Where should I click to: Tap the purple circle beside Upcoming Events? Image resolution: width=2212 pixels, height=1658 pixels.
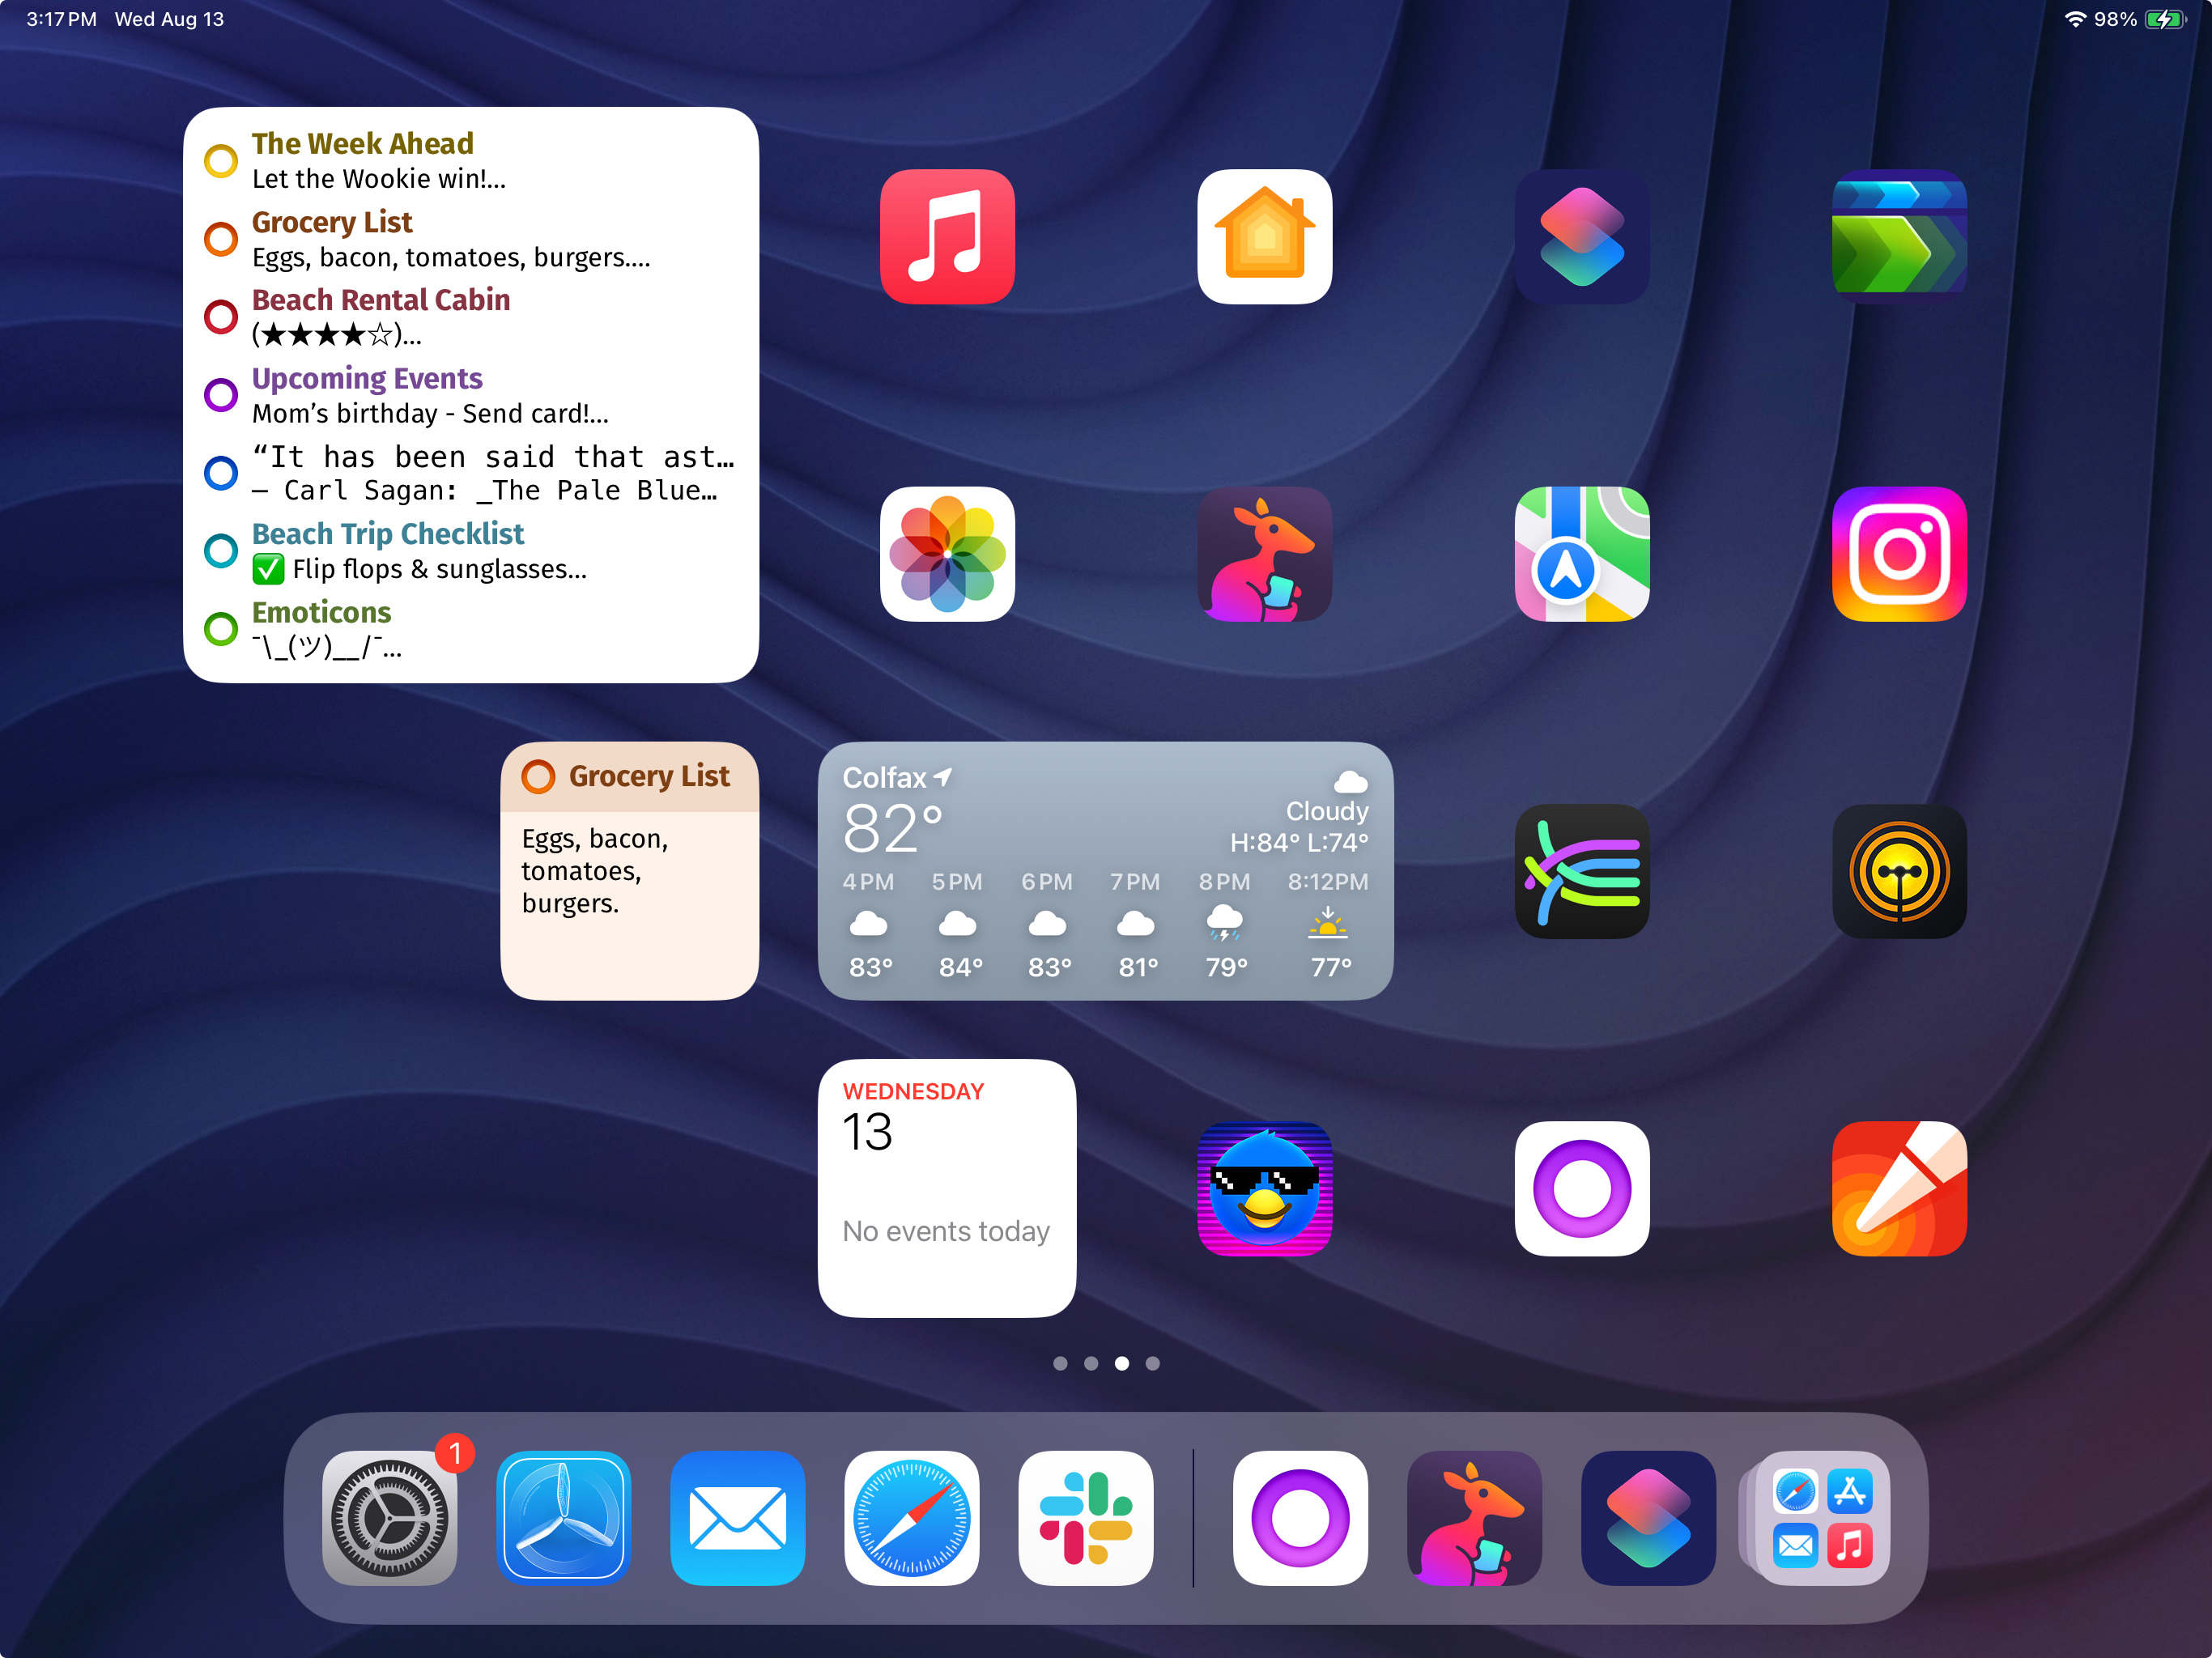tap(220, 394)
